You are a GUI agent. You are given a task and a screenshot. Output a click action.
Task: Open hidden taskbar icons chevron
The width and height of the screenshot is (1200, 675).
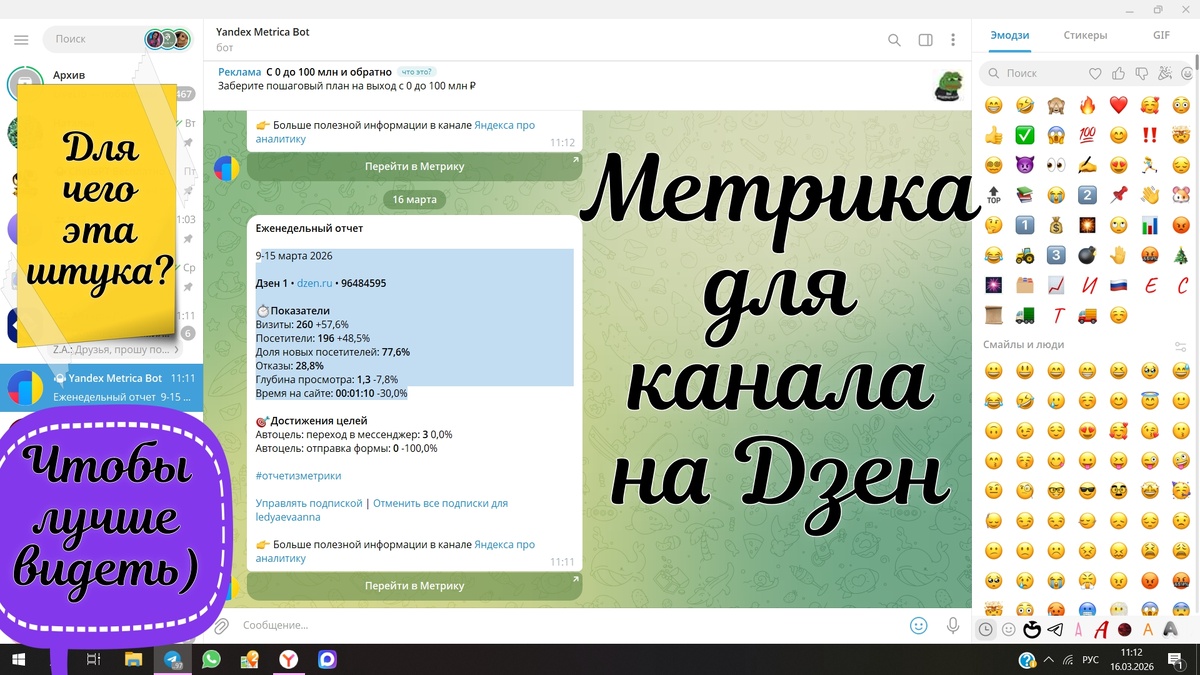(x=1049, y=660)
